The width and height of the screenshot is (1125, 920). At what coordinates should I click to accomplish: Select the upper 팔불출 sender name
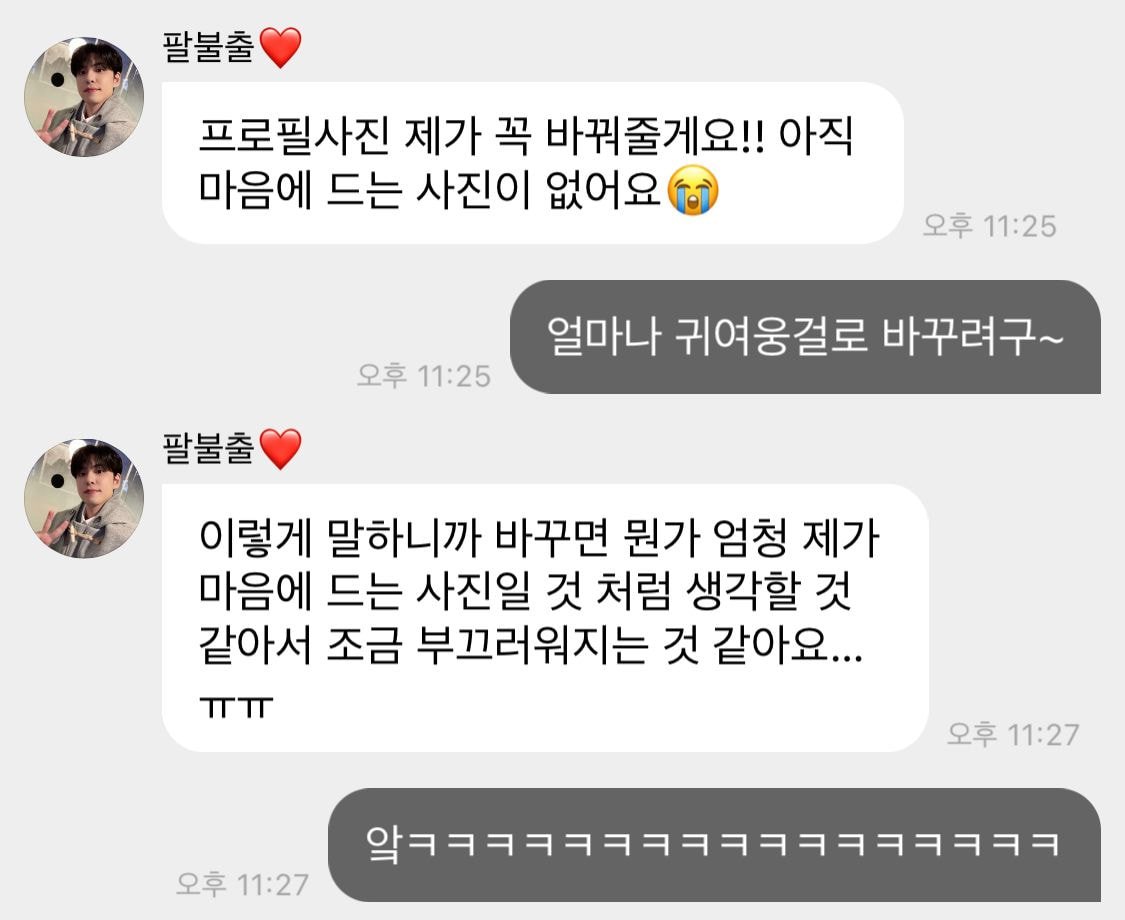pos(209,47)
